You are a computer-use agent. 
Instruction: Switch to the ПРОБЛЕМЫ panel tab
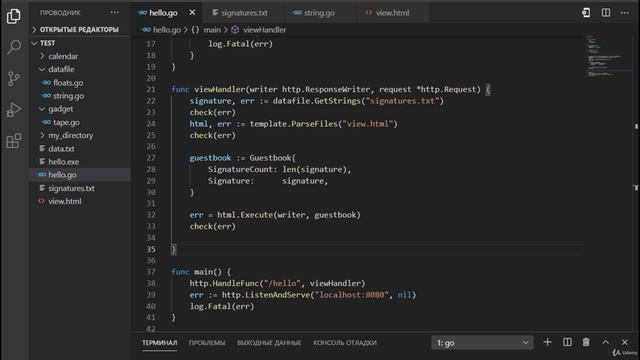point(207,343)
